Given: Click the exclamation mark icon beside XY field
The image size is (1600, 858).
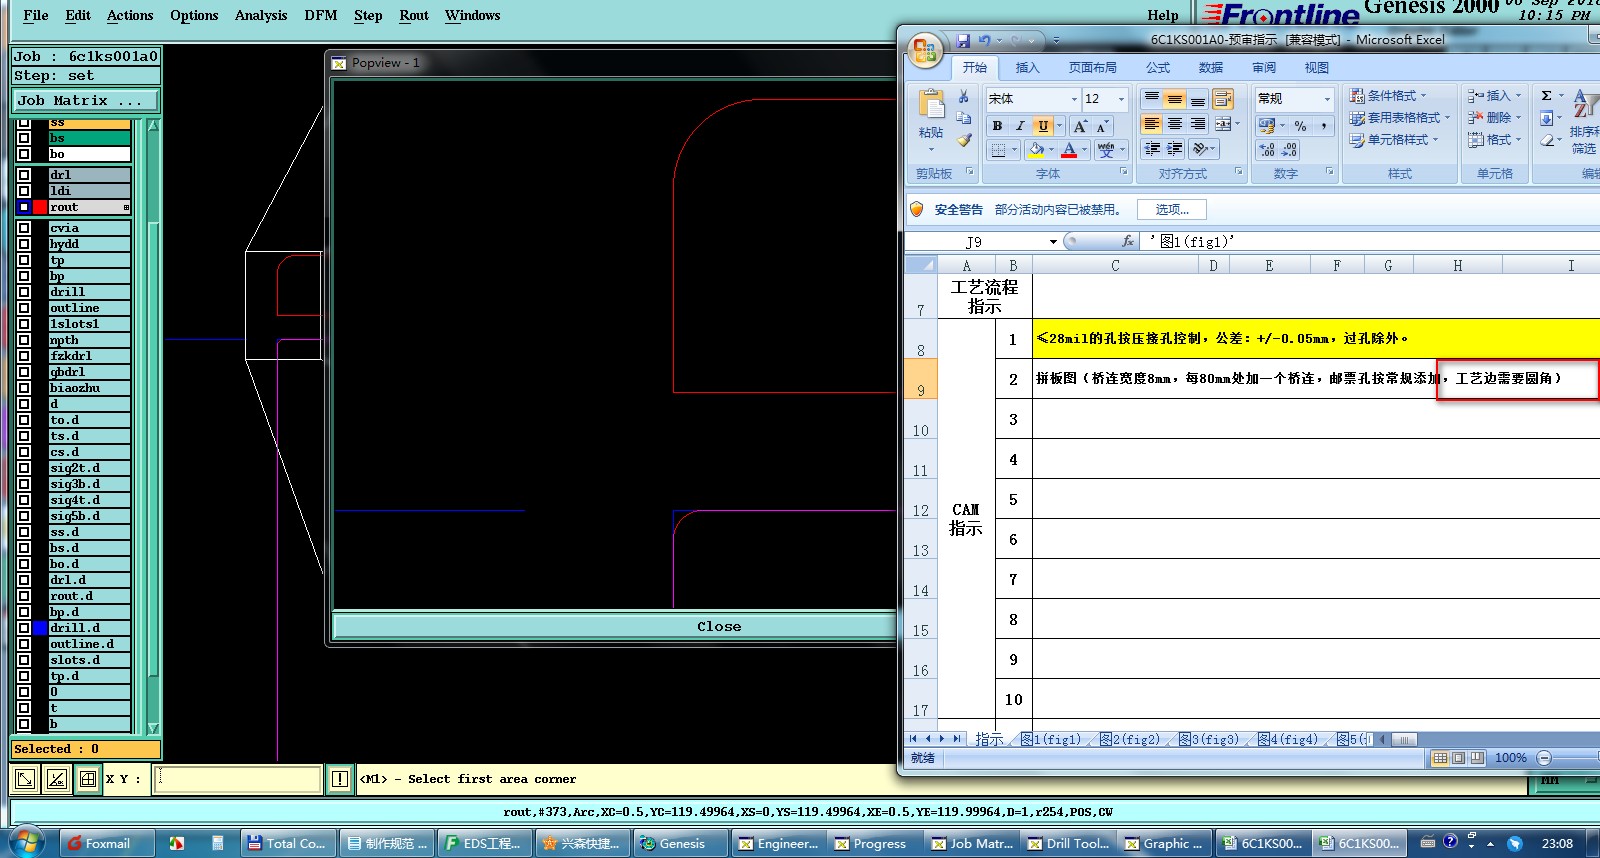Looking at the screenshot, I should [x=340, y=779].
